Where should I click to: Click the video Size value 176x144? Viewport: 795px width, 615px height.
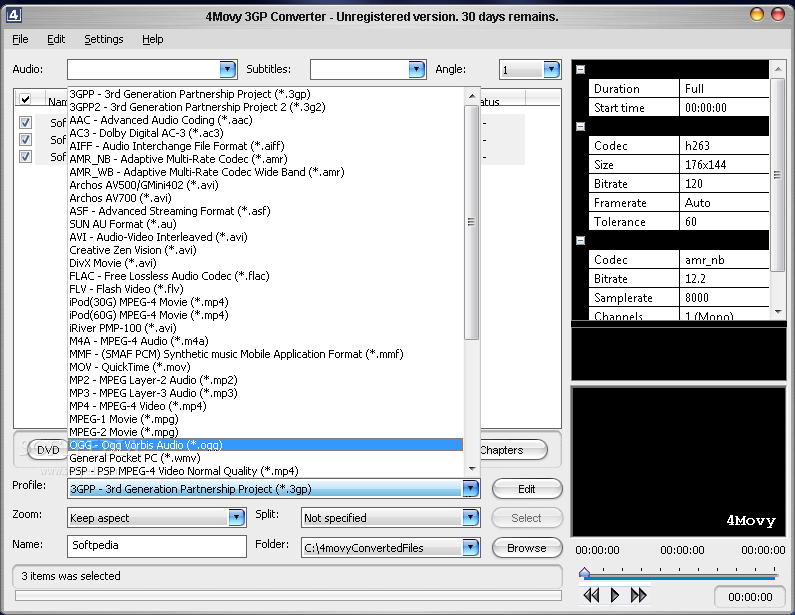(724, 165)
